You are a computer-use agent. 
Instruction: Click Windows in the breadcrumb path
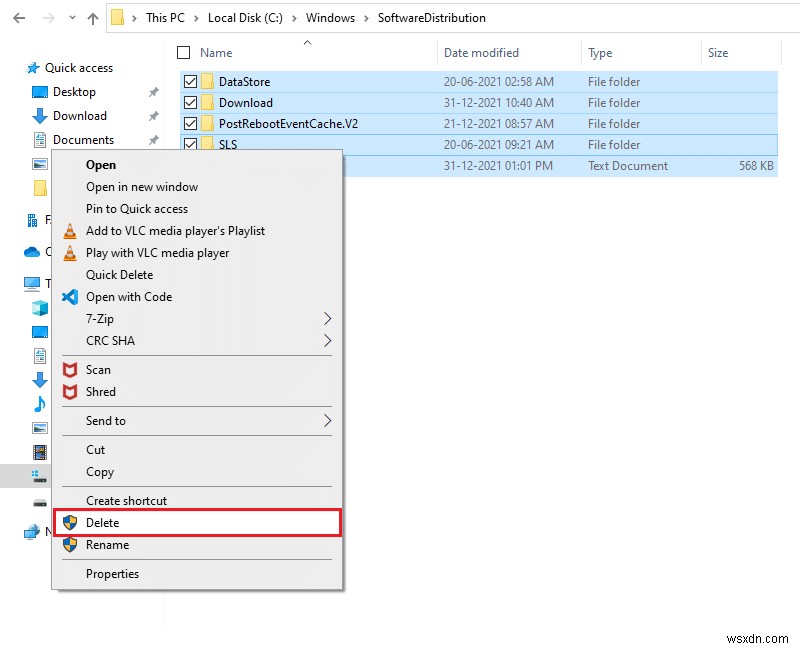pyautogui.click(x=330, y=17)
